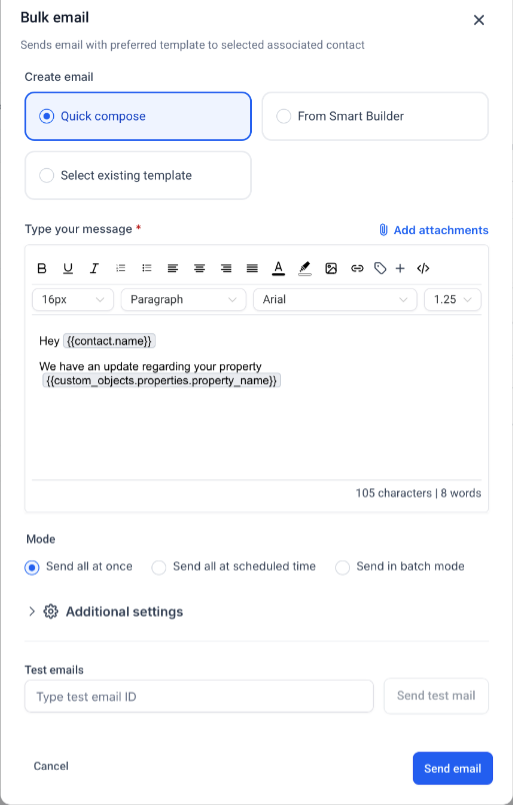Open the merge tag picker
The width and height of the screenshot is (513, 805).
click(380, 268)
